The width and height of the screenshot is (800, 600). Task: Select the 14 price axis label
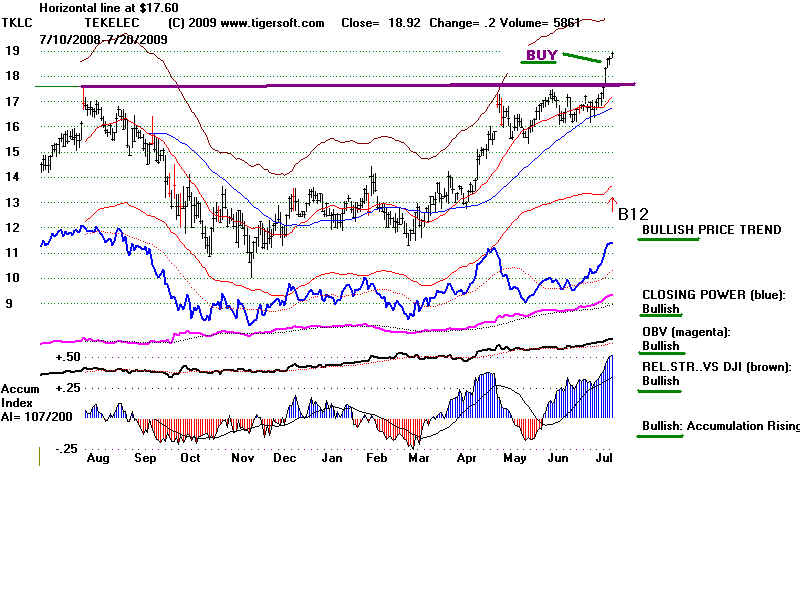pyautogui.click(x=13, y=177)
